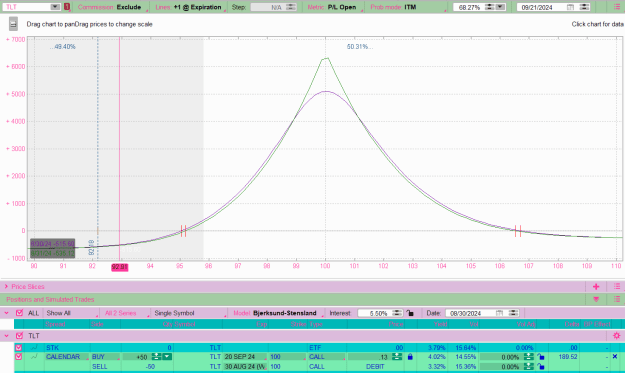Adjust the Step N/A stepper
The image size is (625, 373).
[291, 7]
